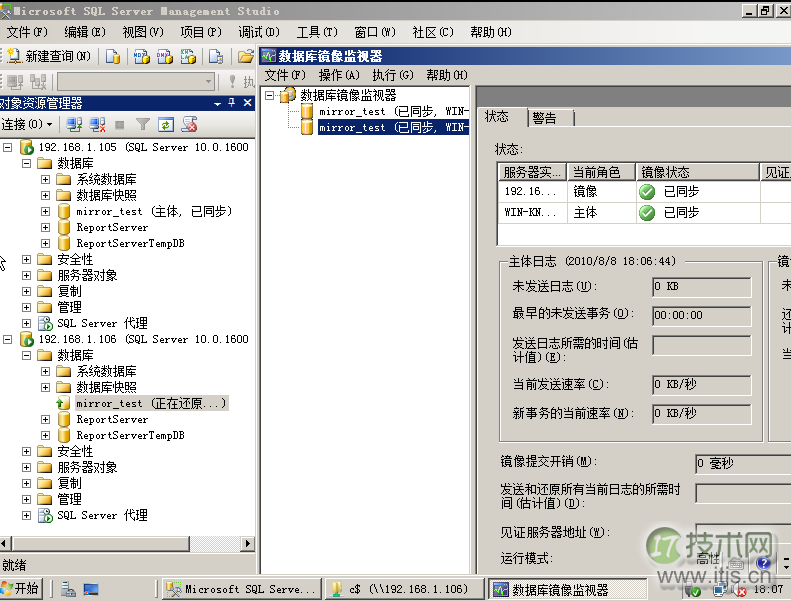The height and width of the screenshot is (601, 791).
Task: Click the DMX query toolbar icon
Action: (x=165, y=56)
